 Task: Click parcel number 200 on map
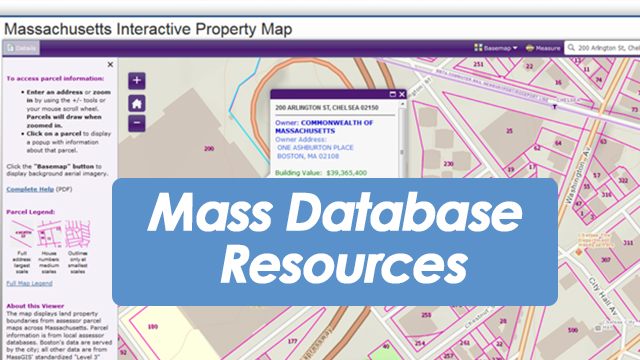point(209,149)
